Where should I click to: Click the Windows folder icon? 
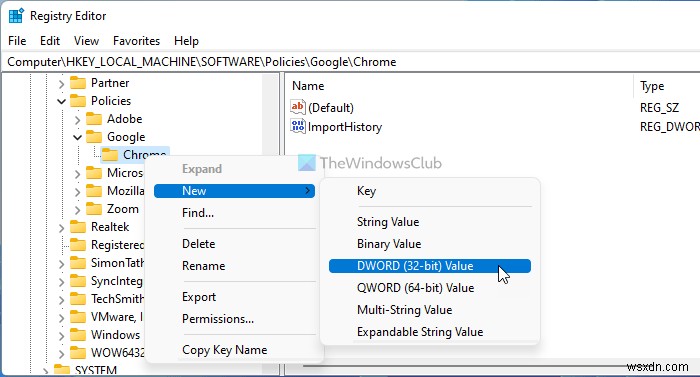78,335
